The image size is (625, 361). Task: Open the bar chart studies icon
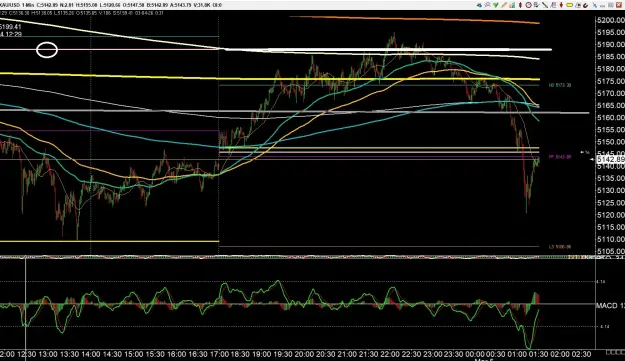click(512, 5)
